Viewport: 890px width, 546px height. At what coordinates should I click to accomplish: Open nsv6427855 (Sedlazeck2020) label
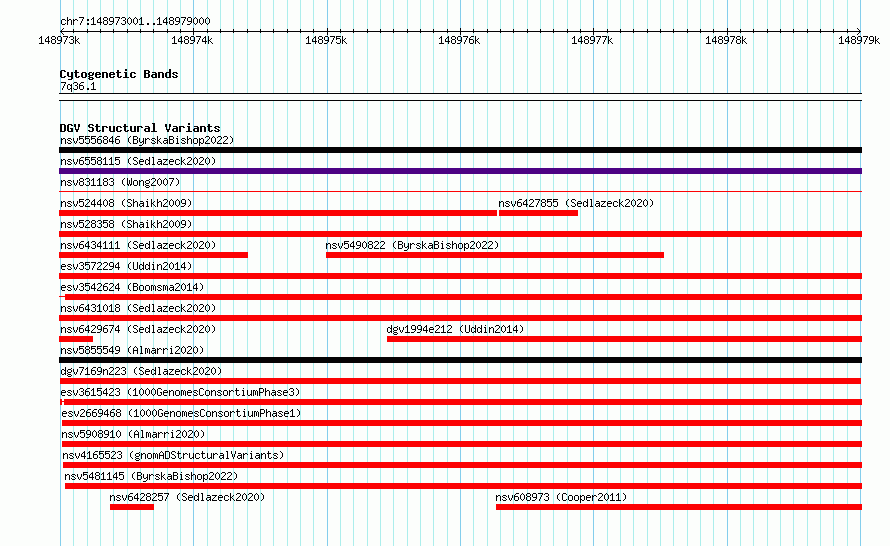(x=576, y=203)
